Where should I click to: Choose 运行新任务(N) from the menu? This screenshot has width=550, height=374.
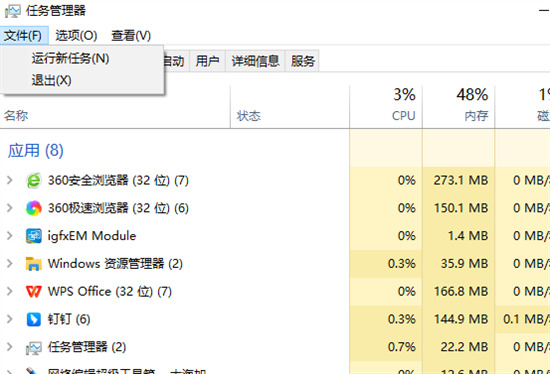click(82, 58)
